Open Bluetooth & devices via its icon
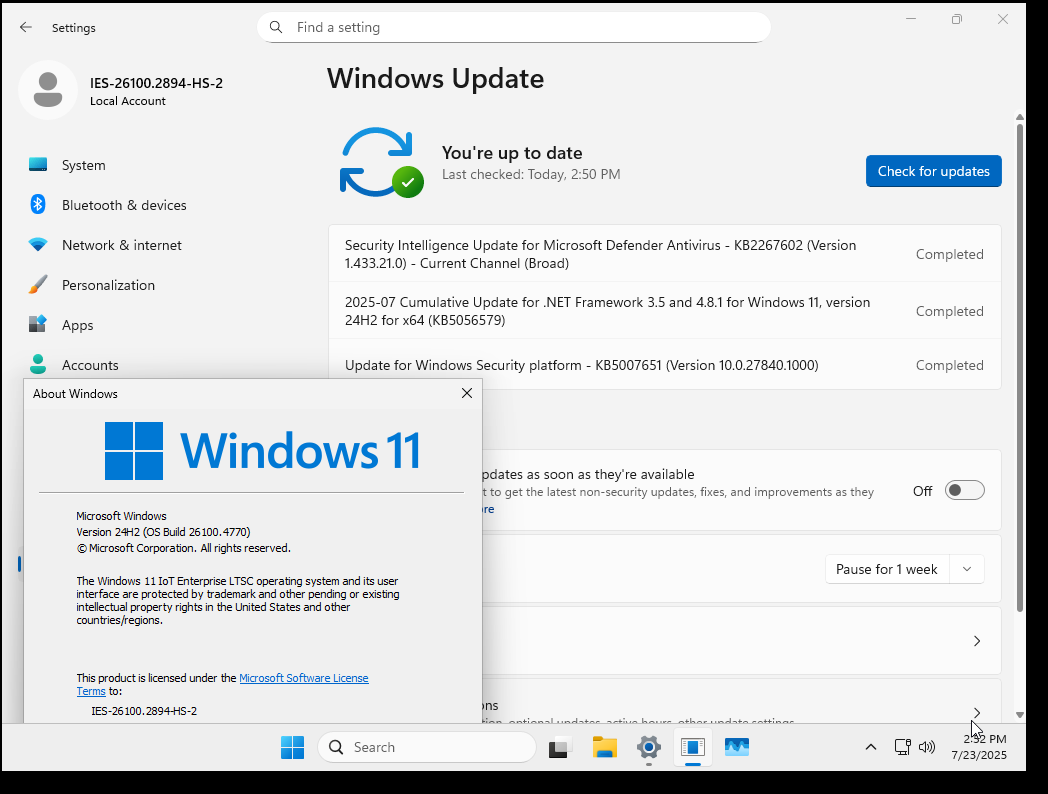Image resolution: width=1048 pixels, height=794 pixels. coord(38,205)
